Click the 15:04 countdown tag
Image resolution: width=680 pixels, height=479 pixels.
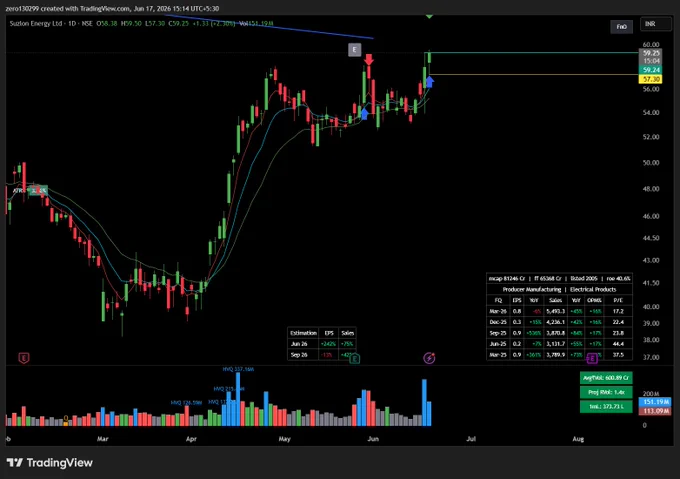(x=651, y=61)
